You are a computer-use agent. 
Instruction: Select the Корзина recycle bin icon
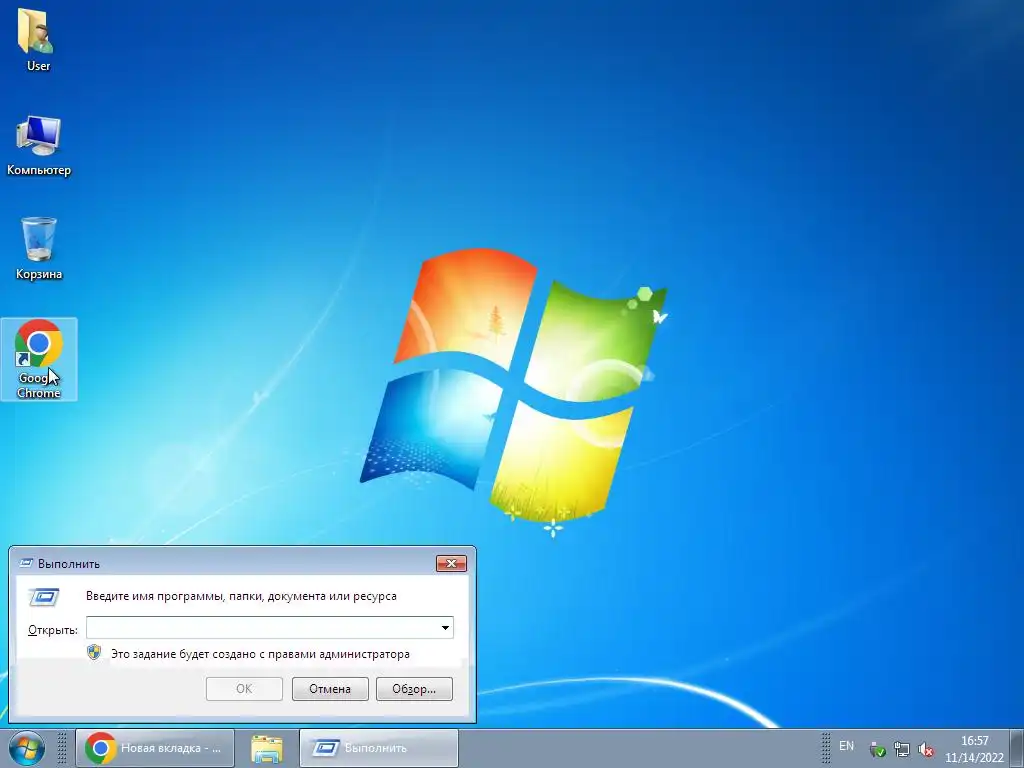coord(39,249)
